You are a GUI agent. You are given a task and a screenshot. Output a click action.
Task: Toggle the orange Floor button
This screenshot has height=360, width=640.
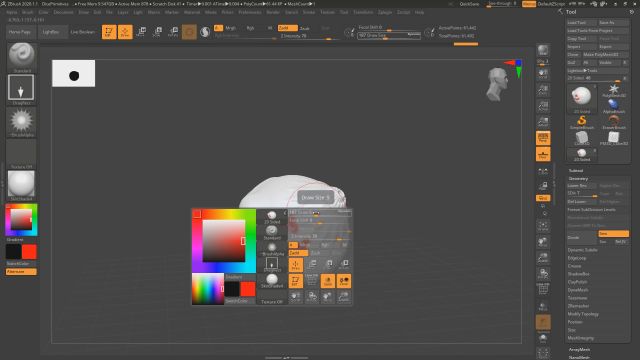click(543, 154)
